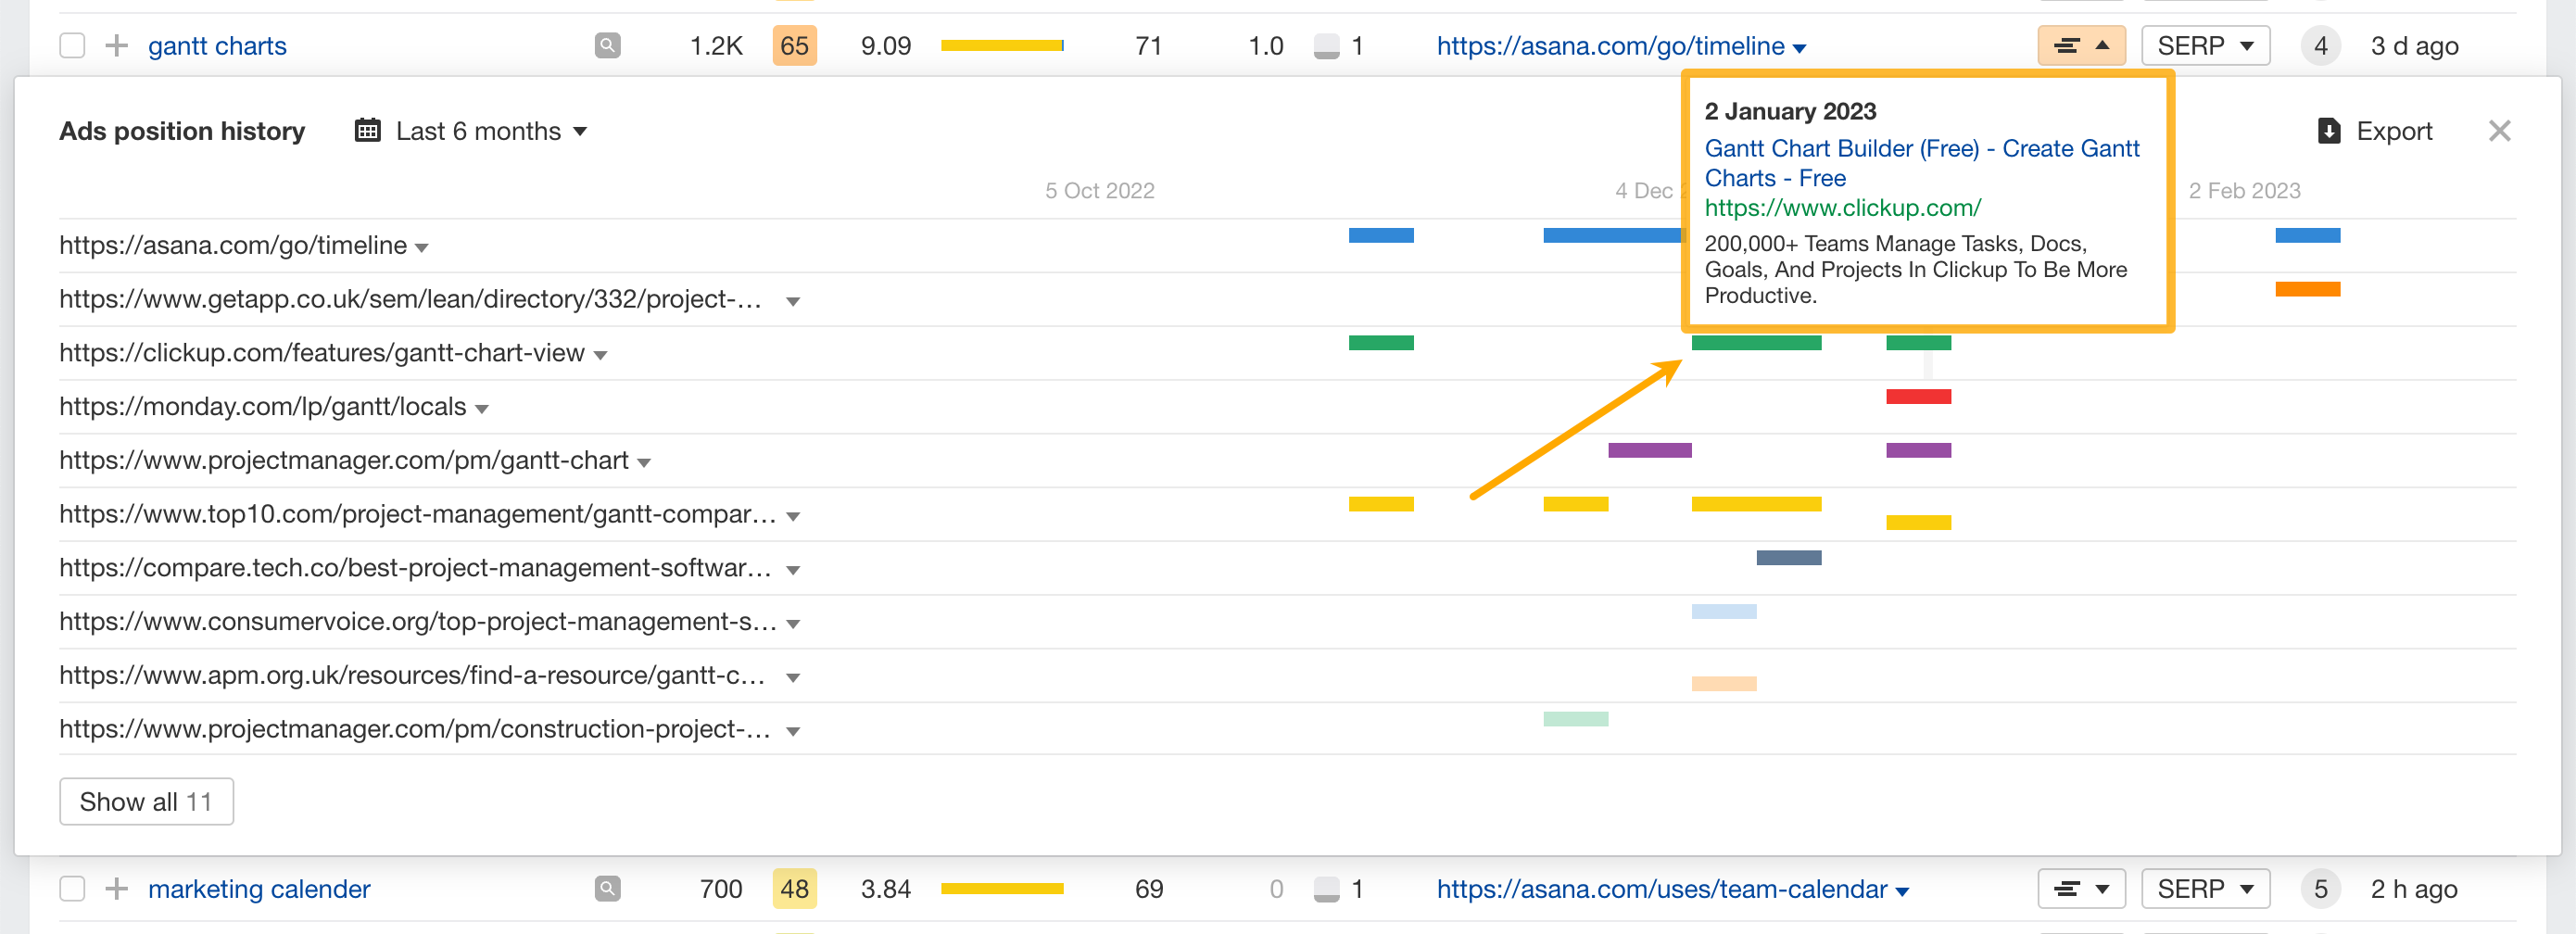
Task: Close the Ads position history panel
Action: (x=2500, y=131)
